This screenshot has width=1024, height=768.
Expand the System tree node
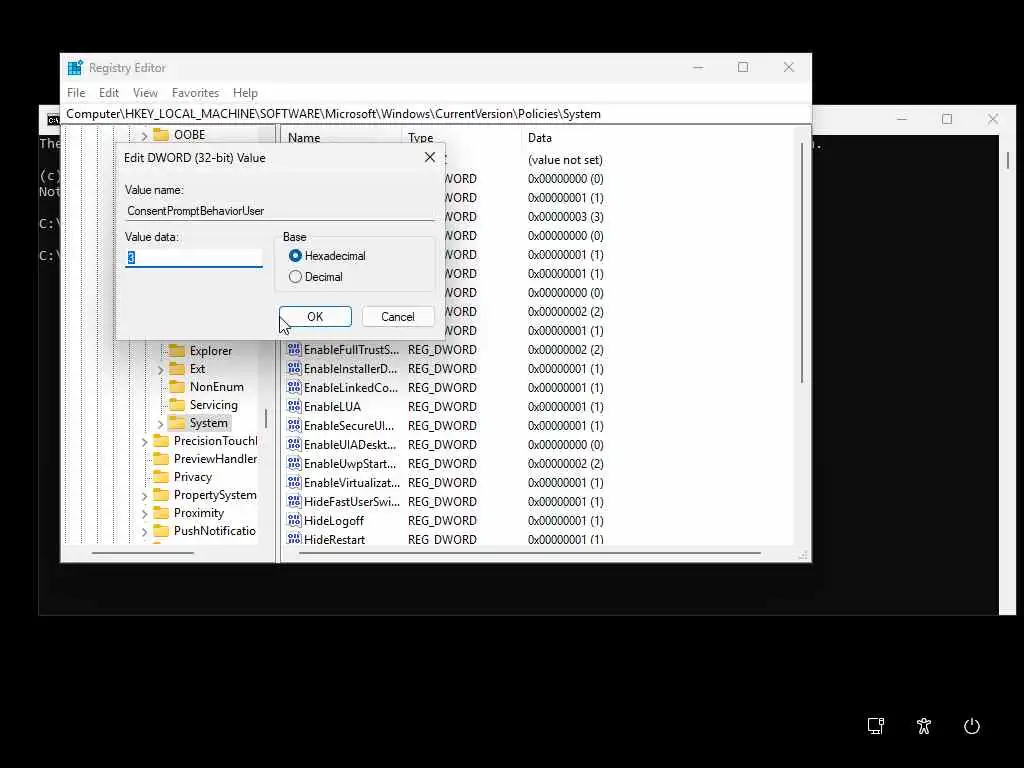(x=161, y=424)
